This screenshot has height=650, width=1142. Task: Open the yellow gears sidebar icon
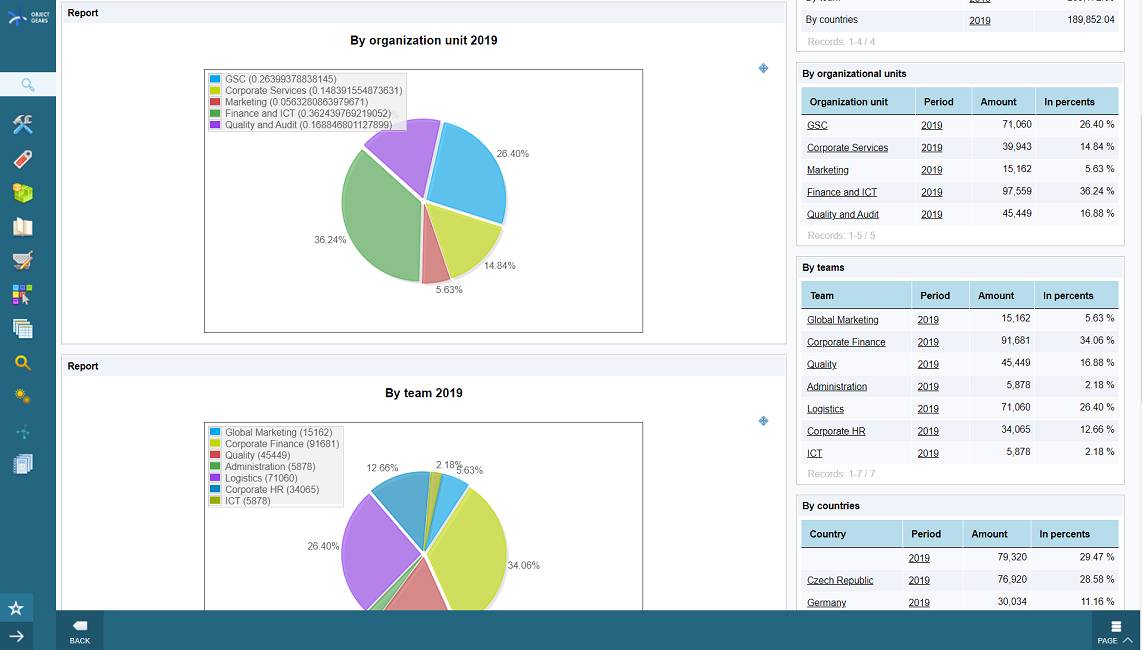click(23, 396)
